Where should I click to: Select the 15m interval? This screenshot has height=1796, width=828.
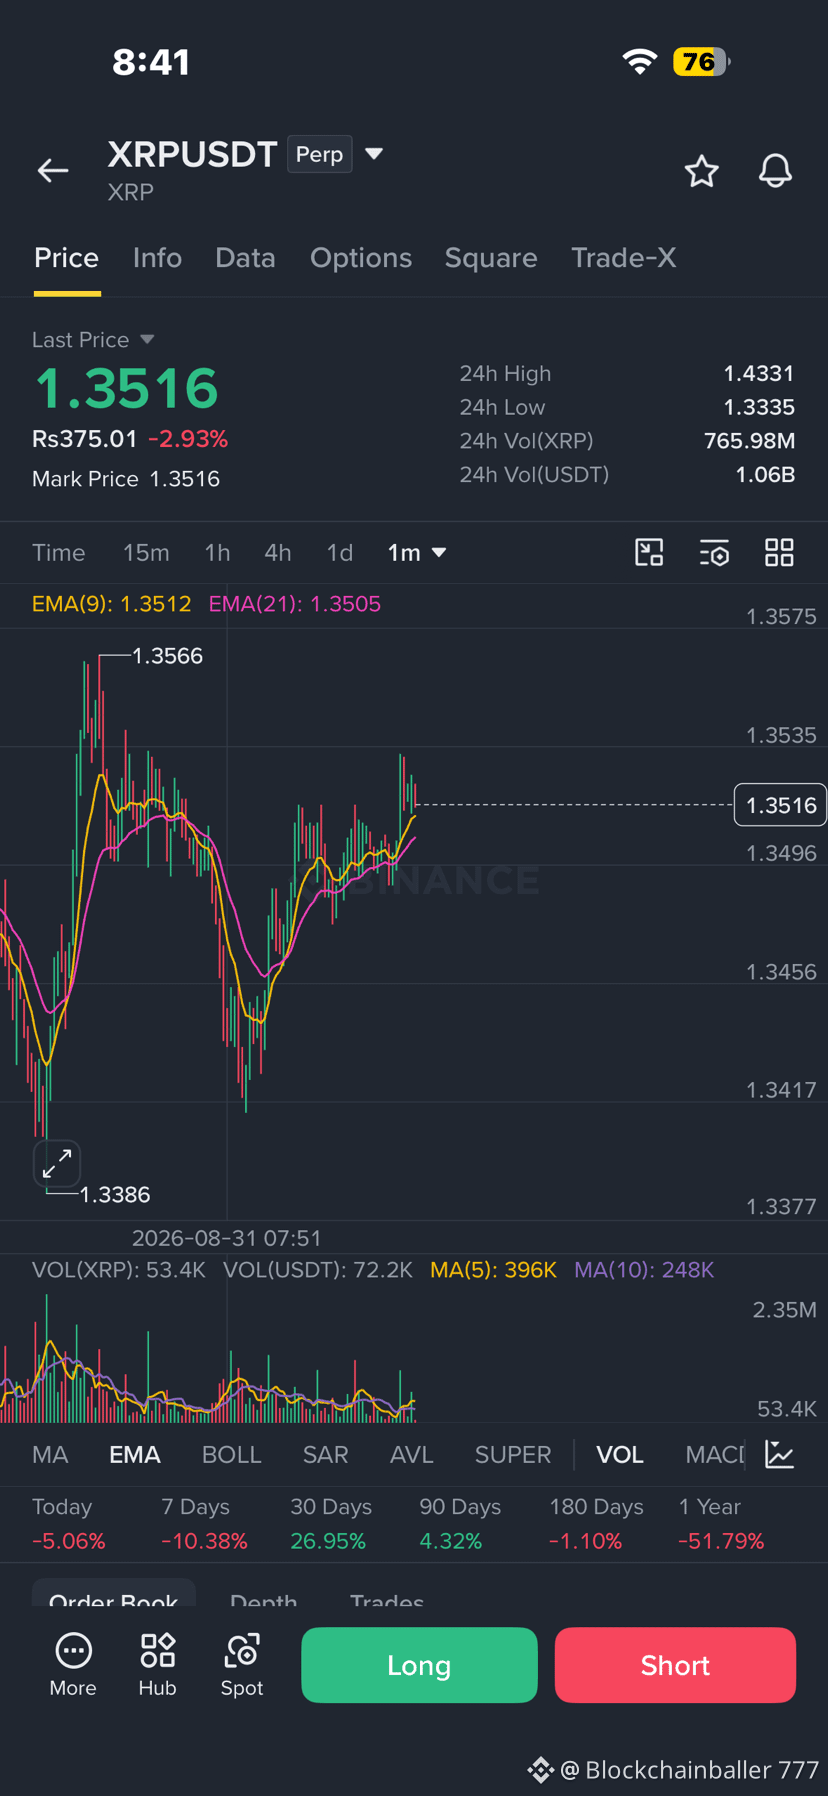pyautogui.click(x=146, y=552)
